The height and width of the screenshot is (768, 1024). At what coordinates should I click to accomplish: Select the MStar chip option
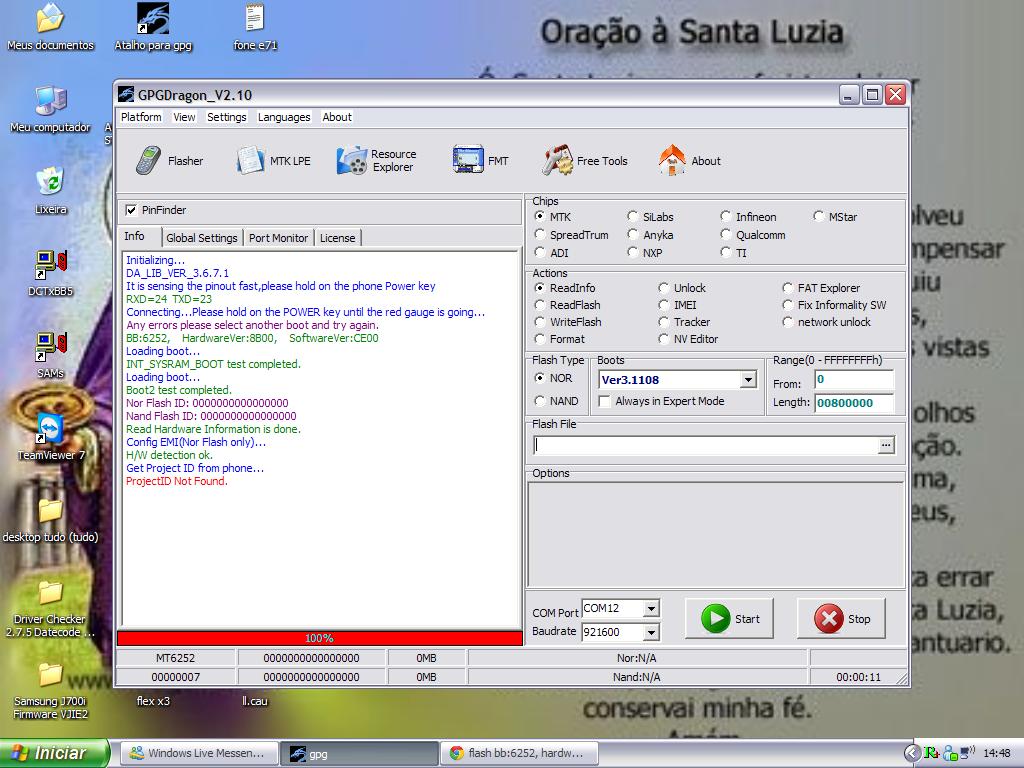(818, 216)
